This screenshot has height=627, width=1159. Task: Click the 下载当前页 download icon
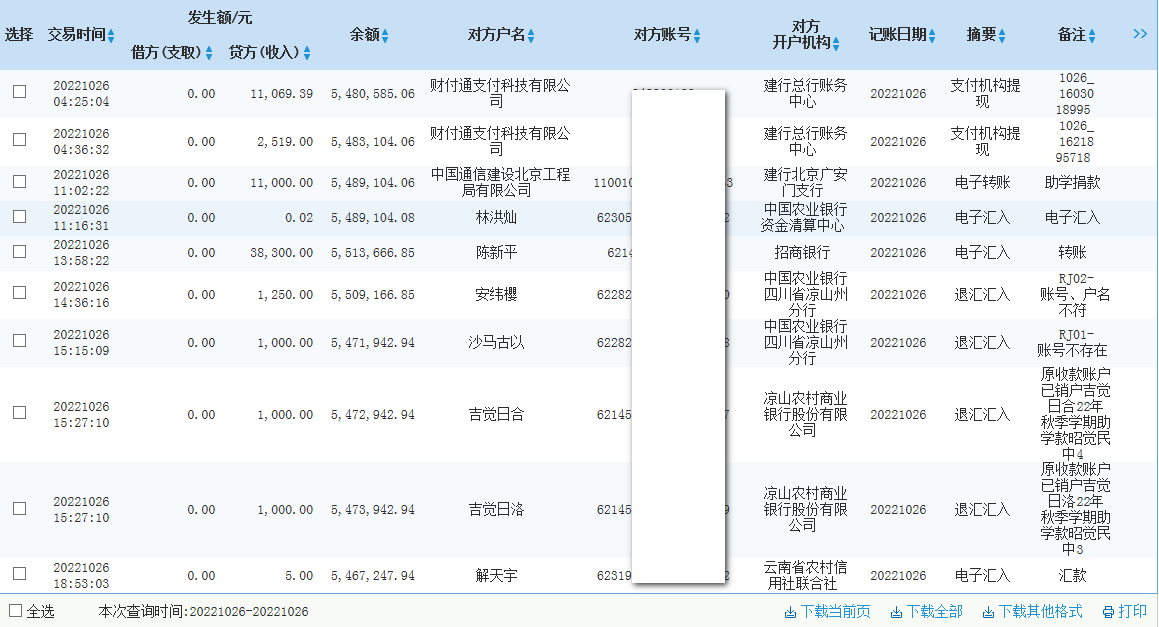790,612
